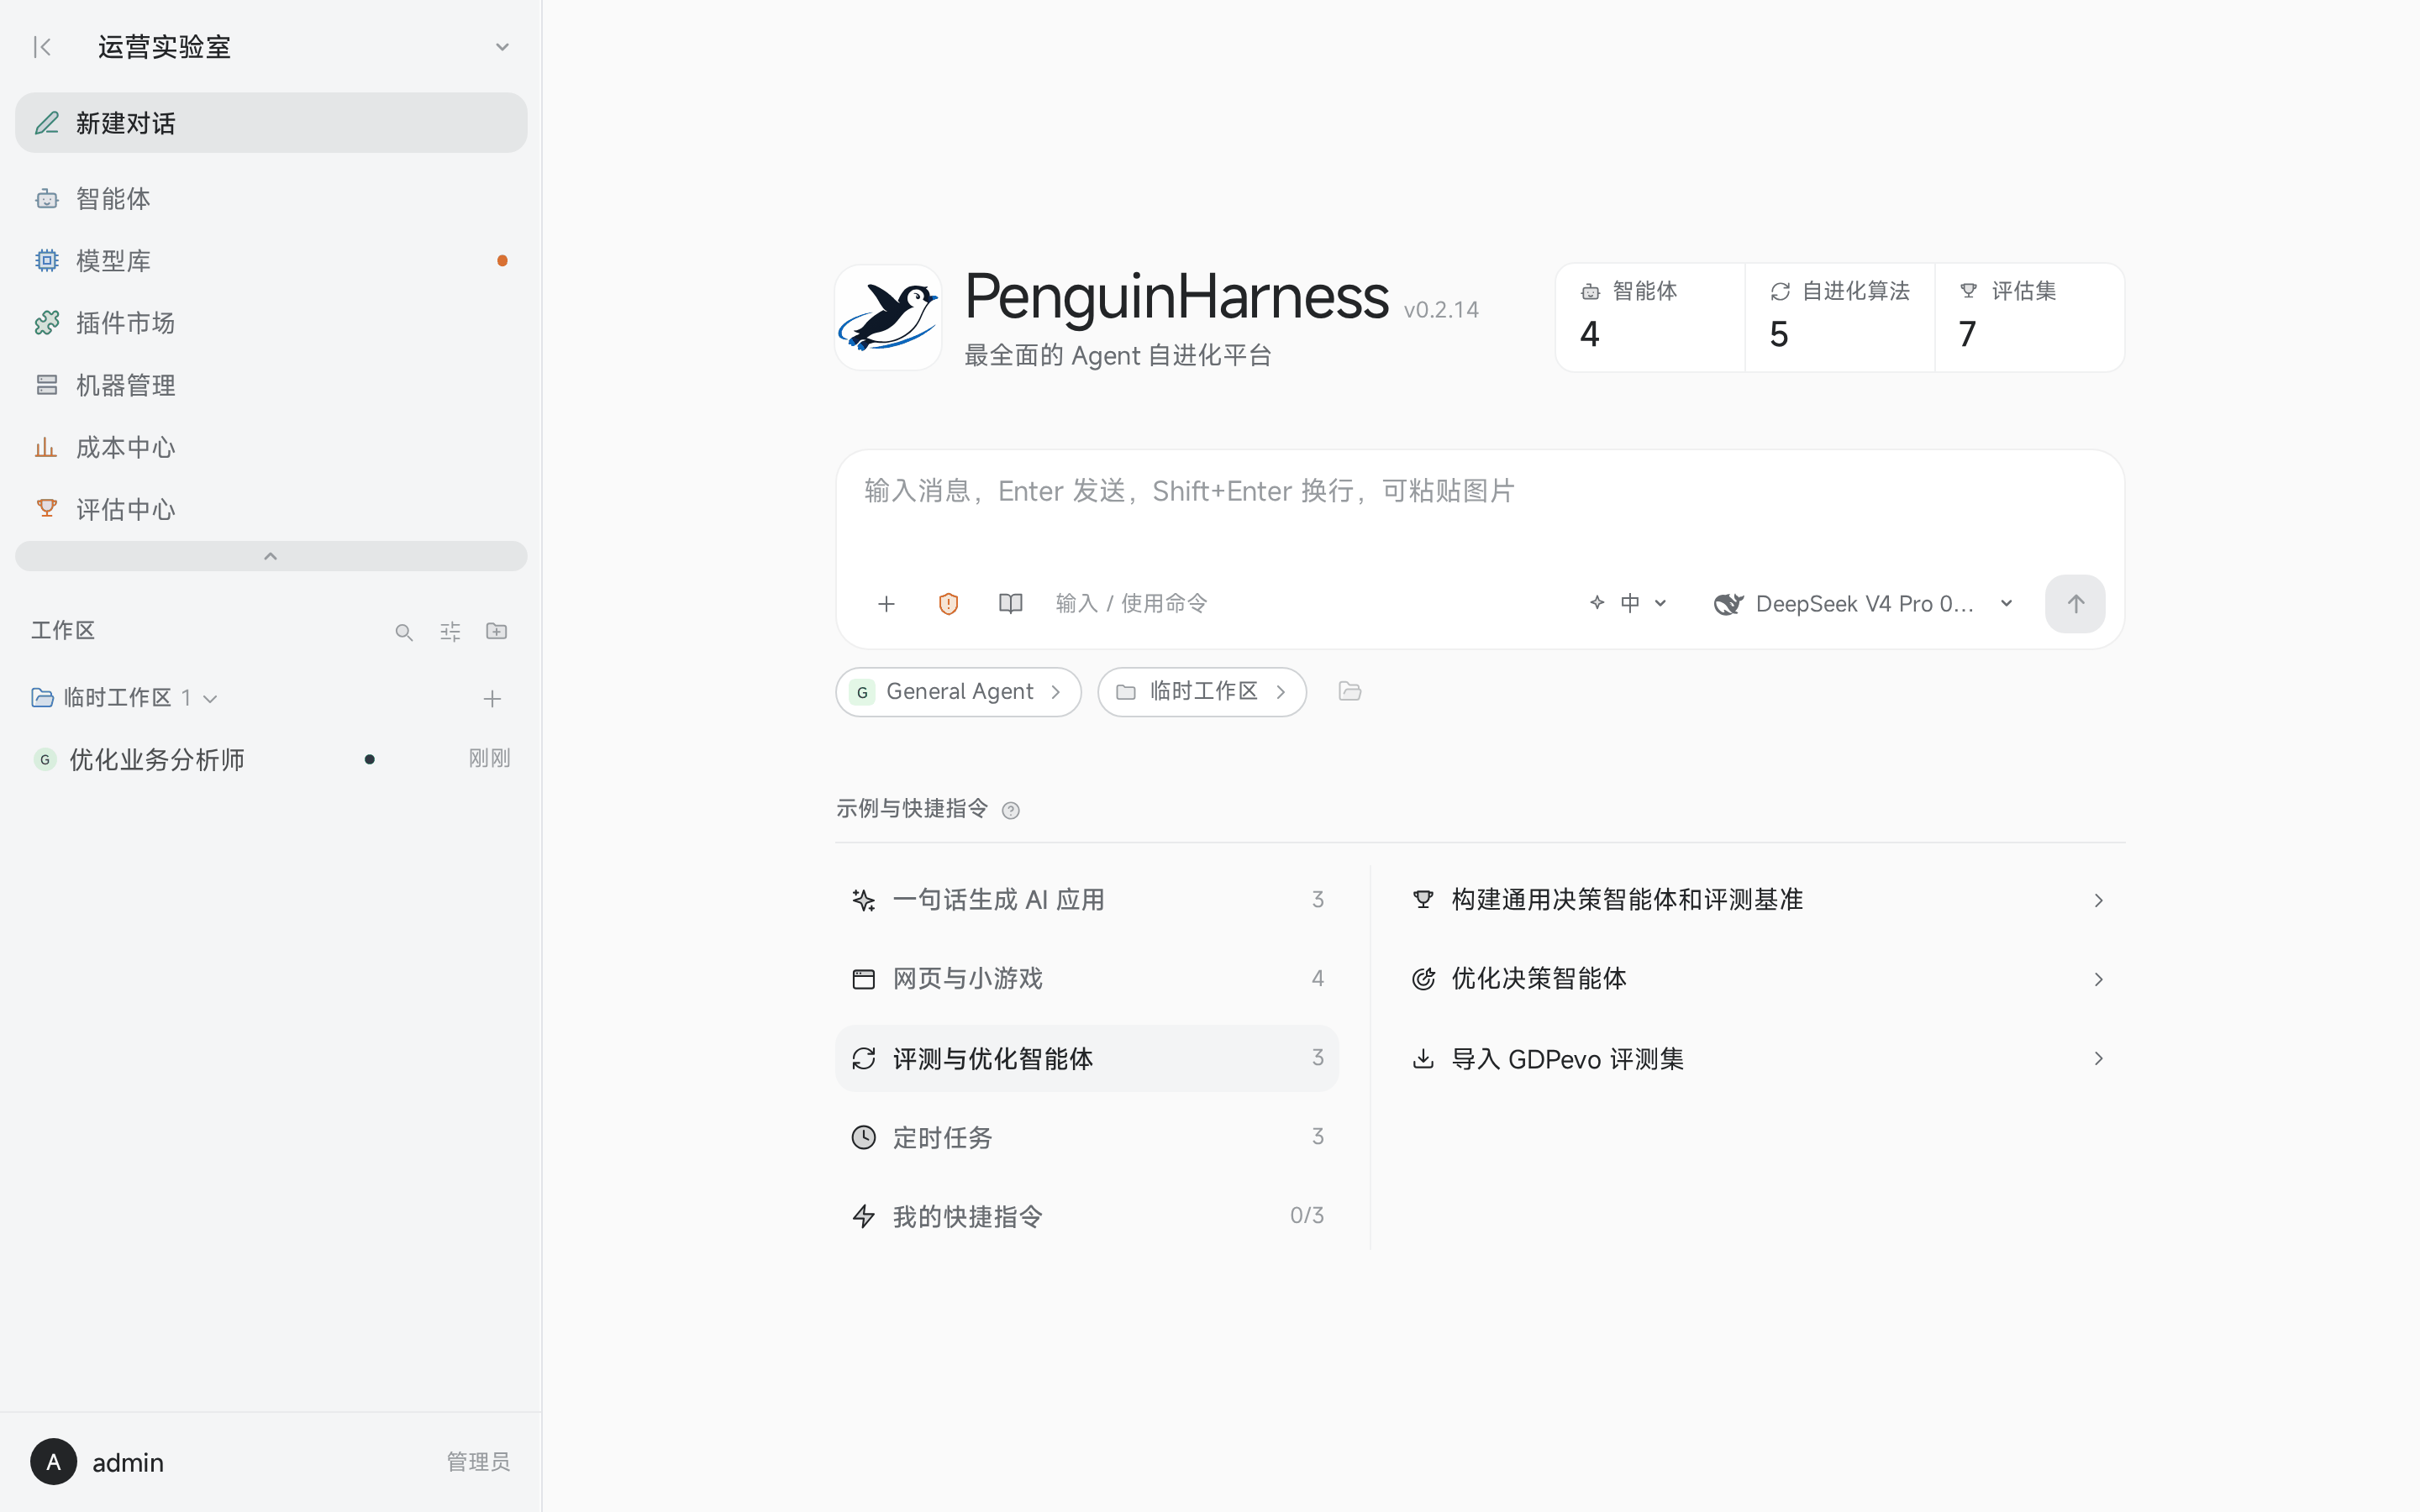This screenshot has width=2420, height=1512.
Task: Open the General Agent selector chip
Action: pyautogui.click(x=958, y=692)
